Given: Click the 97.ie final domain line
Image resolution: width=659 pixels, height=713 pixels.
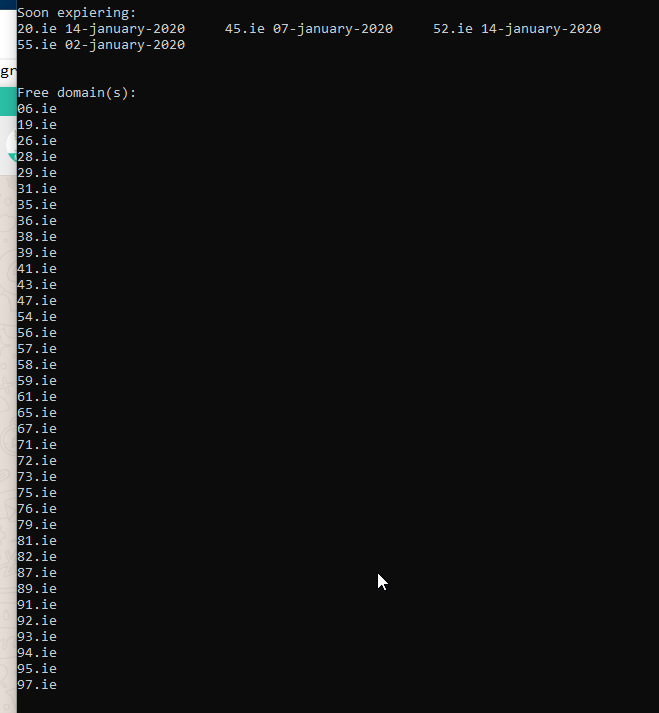Looking at the screenshot, I should [x=37, y=685].
